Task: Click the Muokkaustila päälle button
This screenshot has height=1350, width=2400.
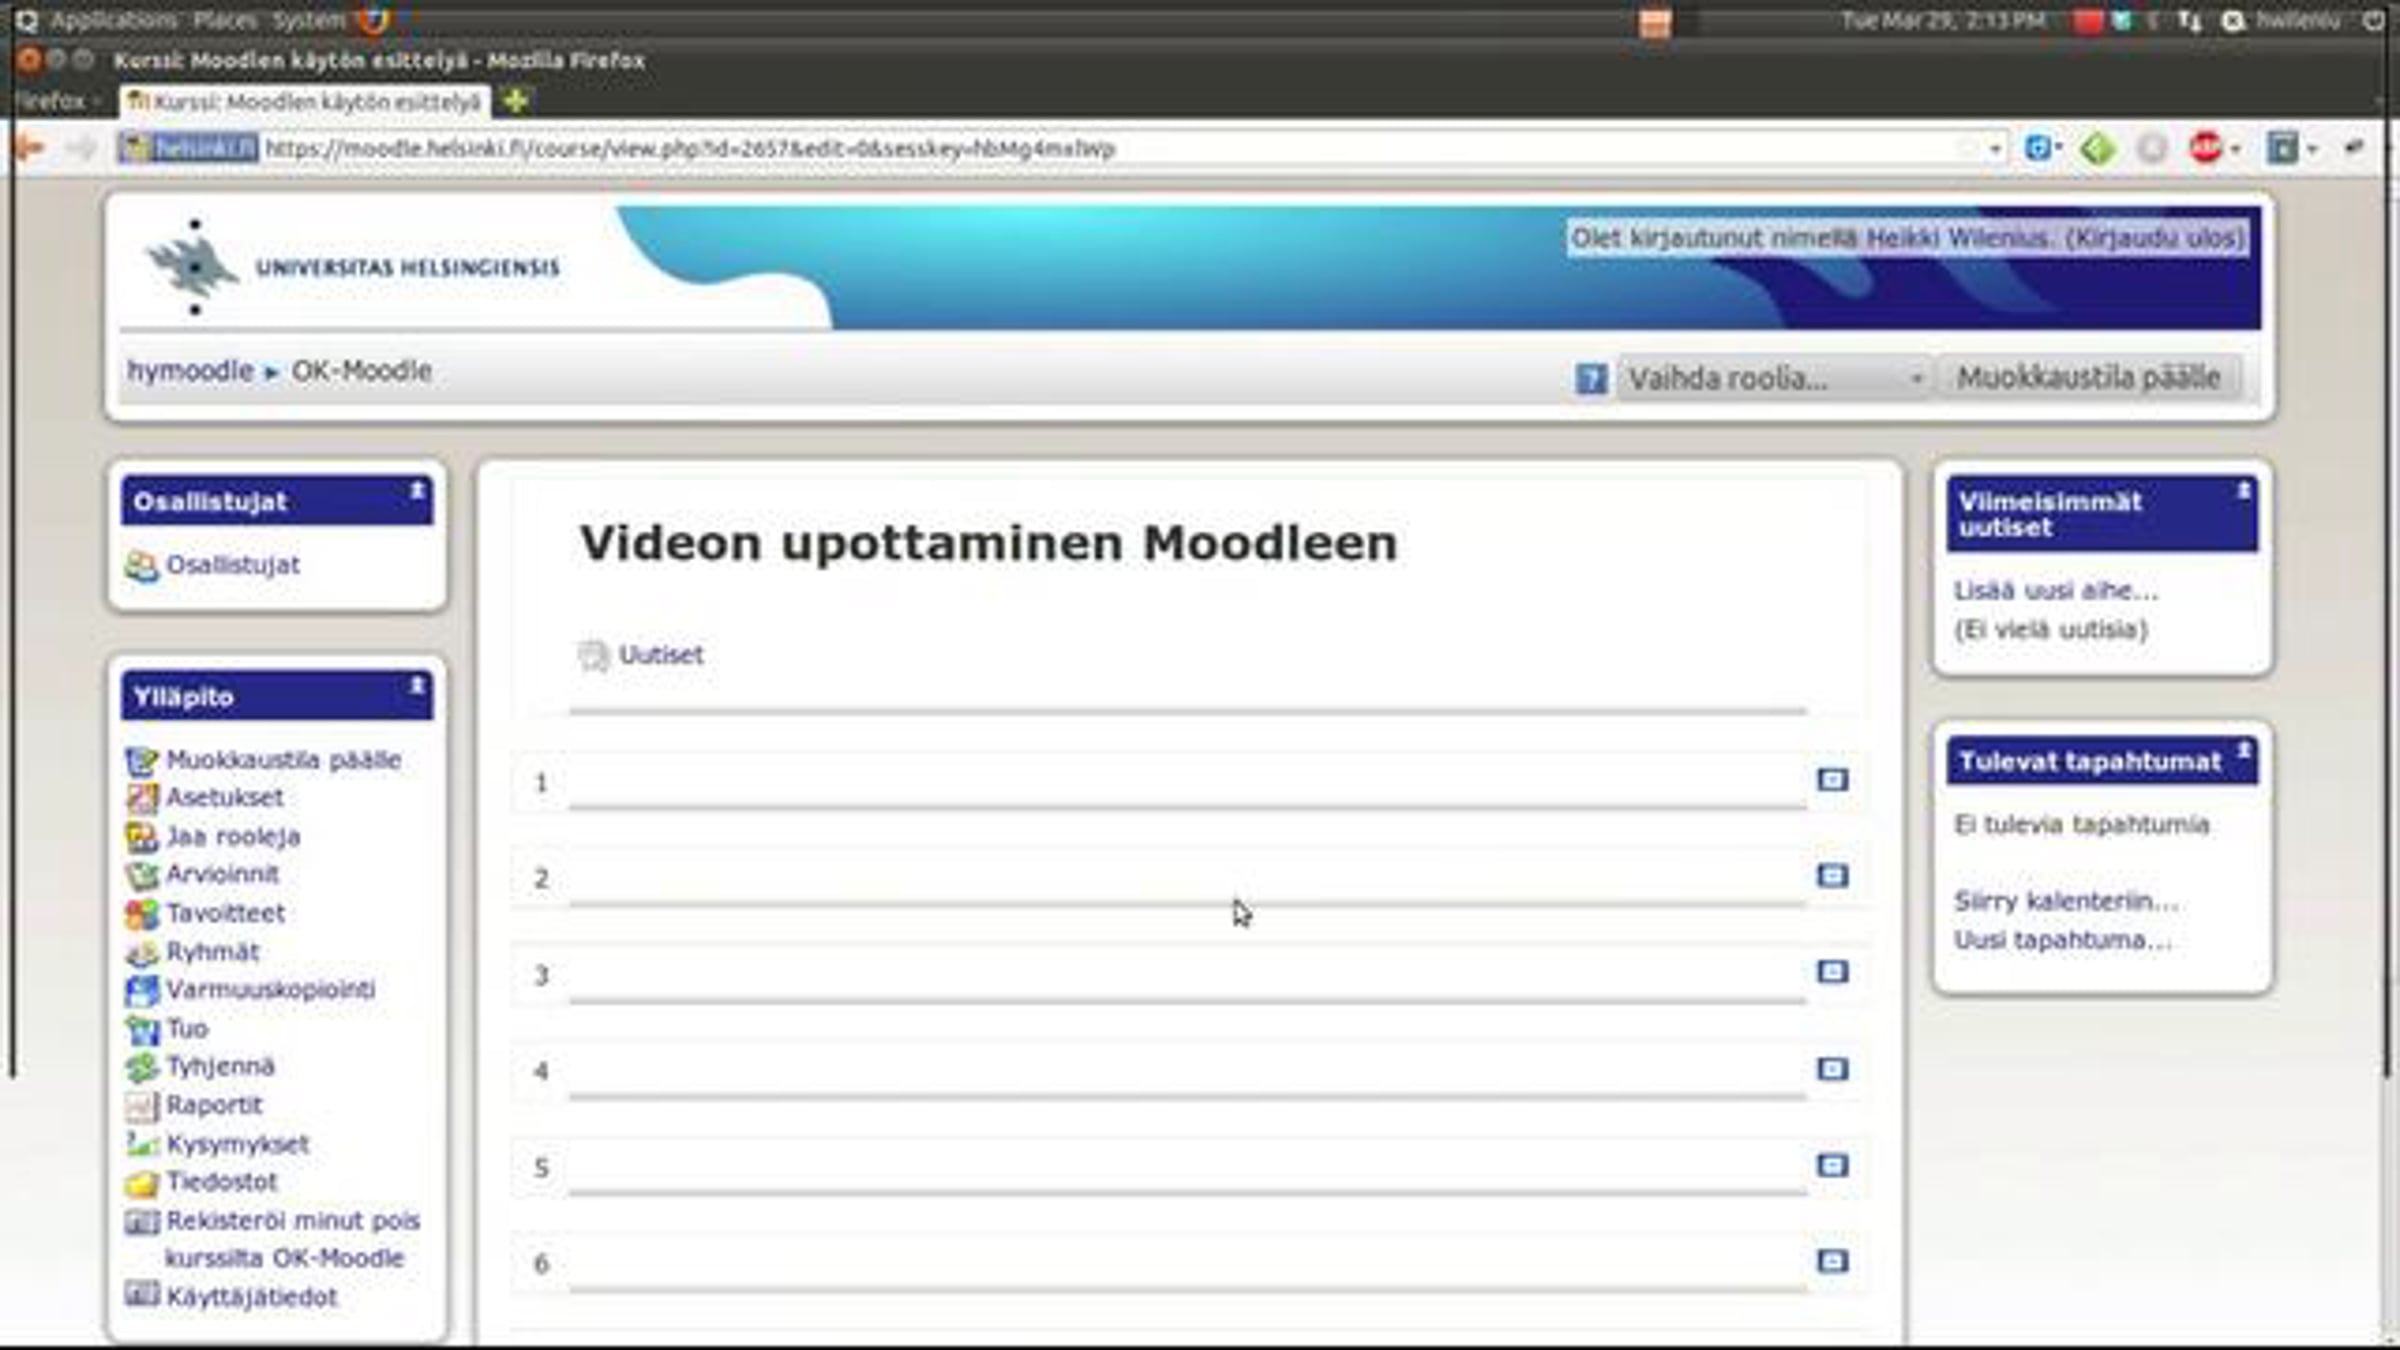Action: pyautogui.click(x=2088, y=378)
